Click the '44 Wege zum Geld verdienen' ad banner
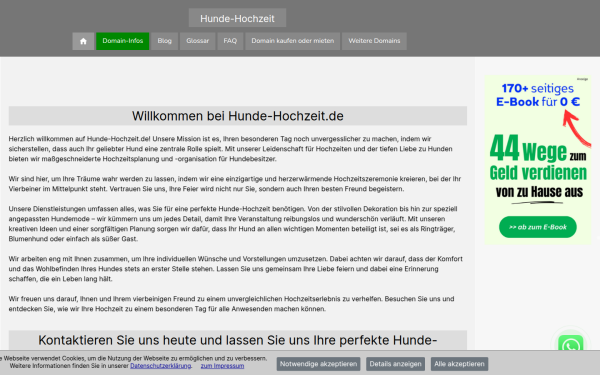This screenshot has width=600, height=375. click(538, 160)
